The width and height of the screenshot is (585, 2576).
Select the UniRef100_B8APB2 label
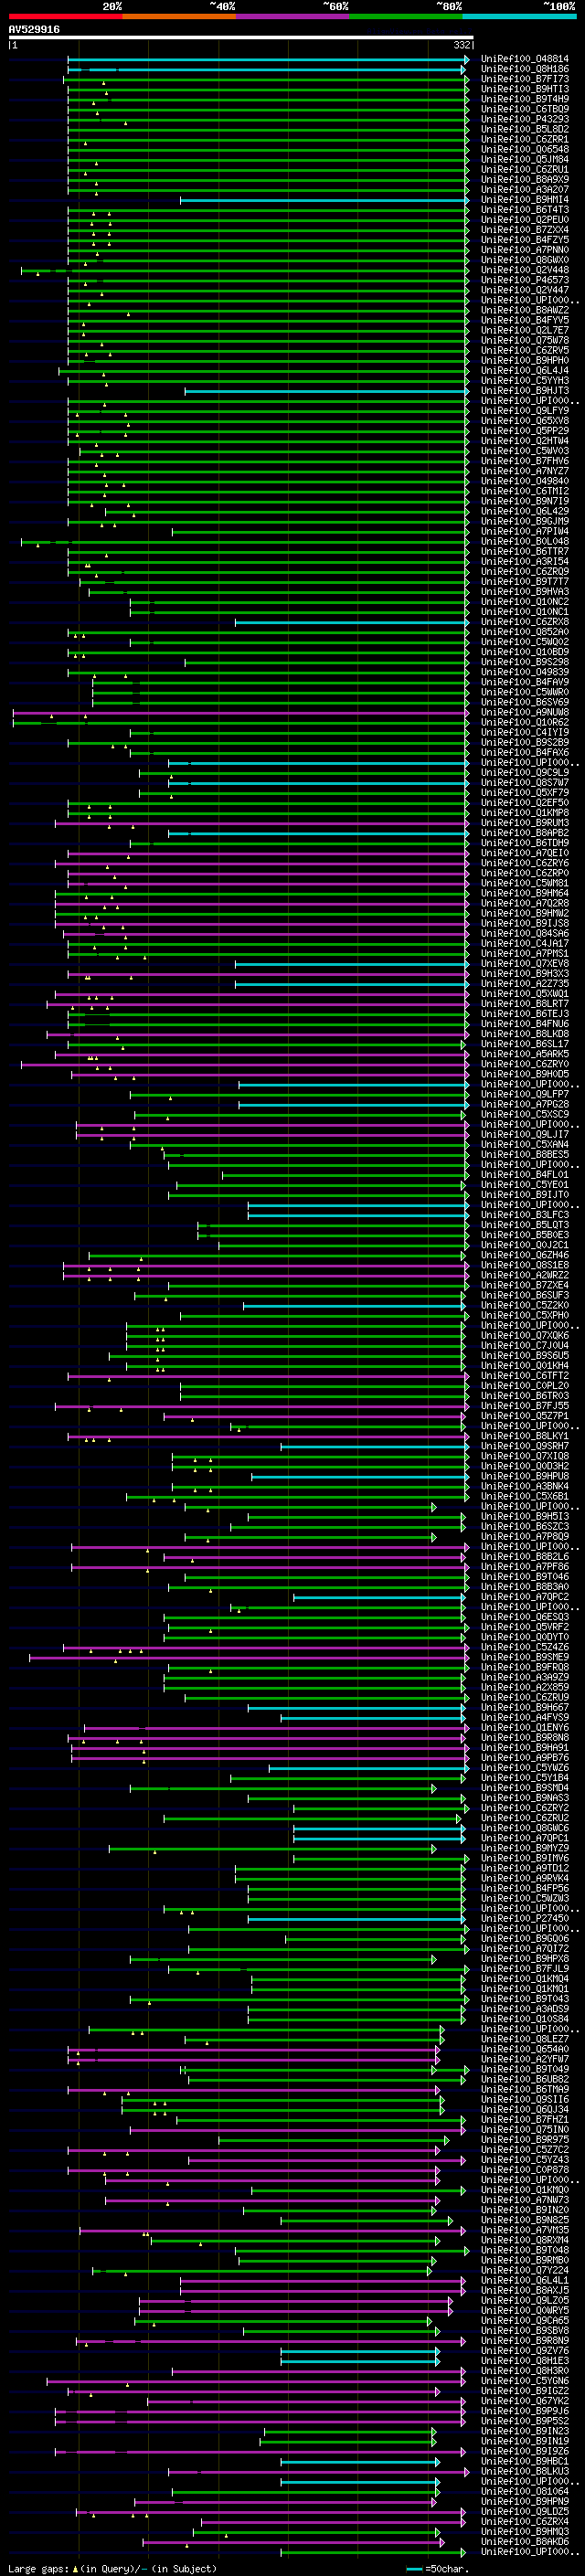[524, 833]
